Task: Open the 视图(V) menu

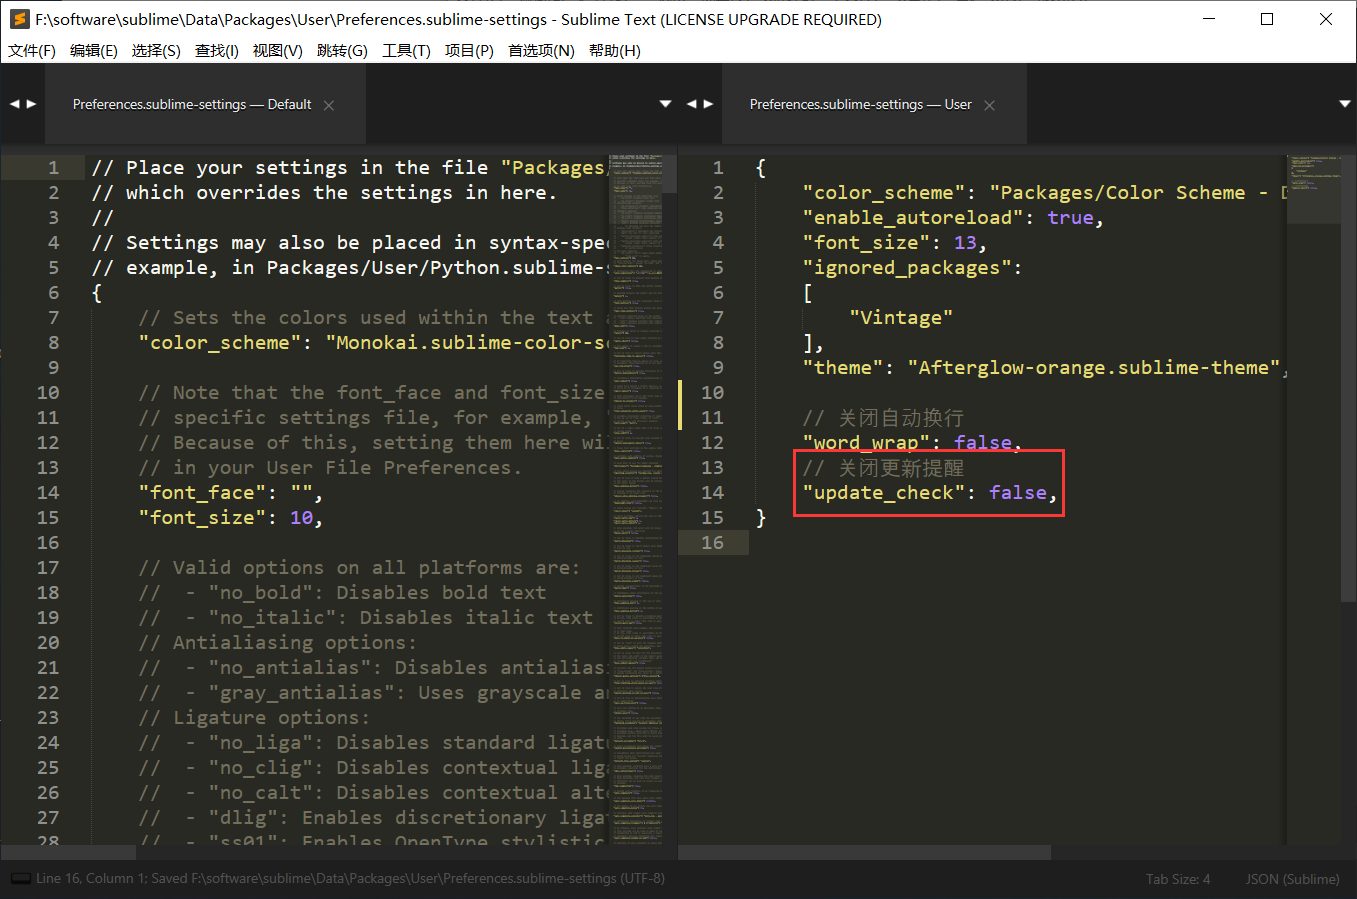Action: 278,51
